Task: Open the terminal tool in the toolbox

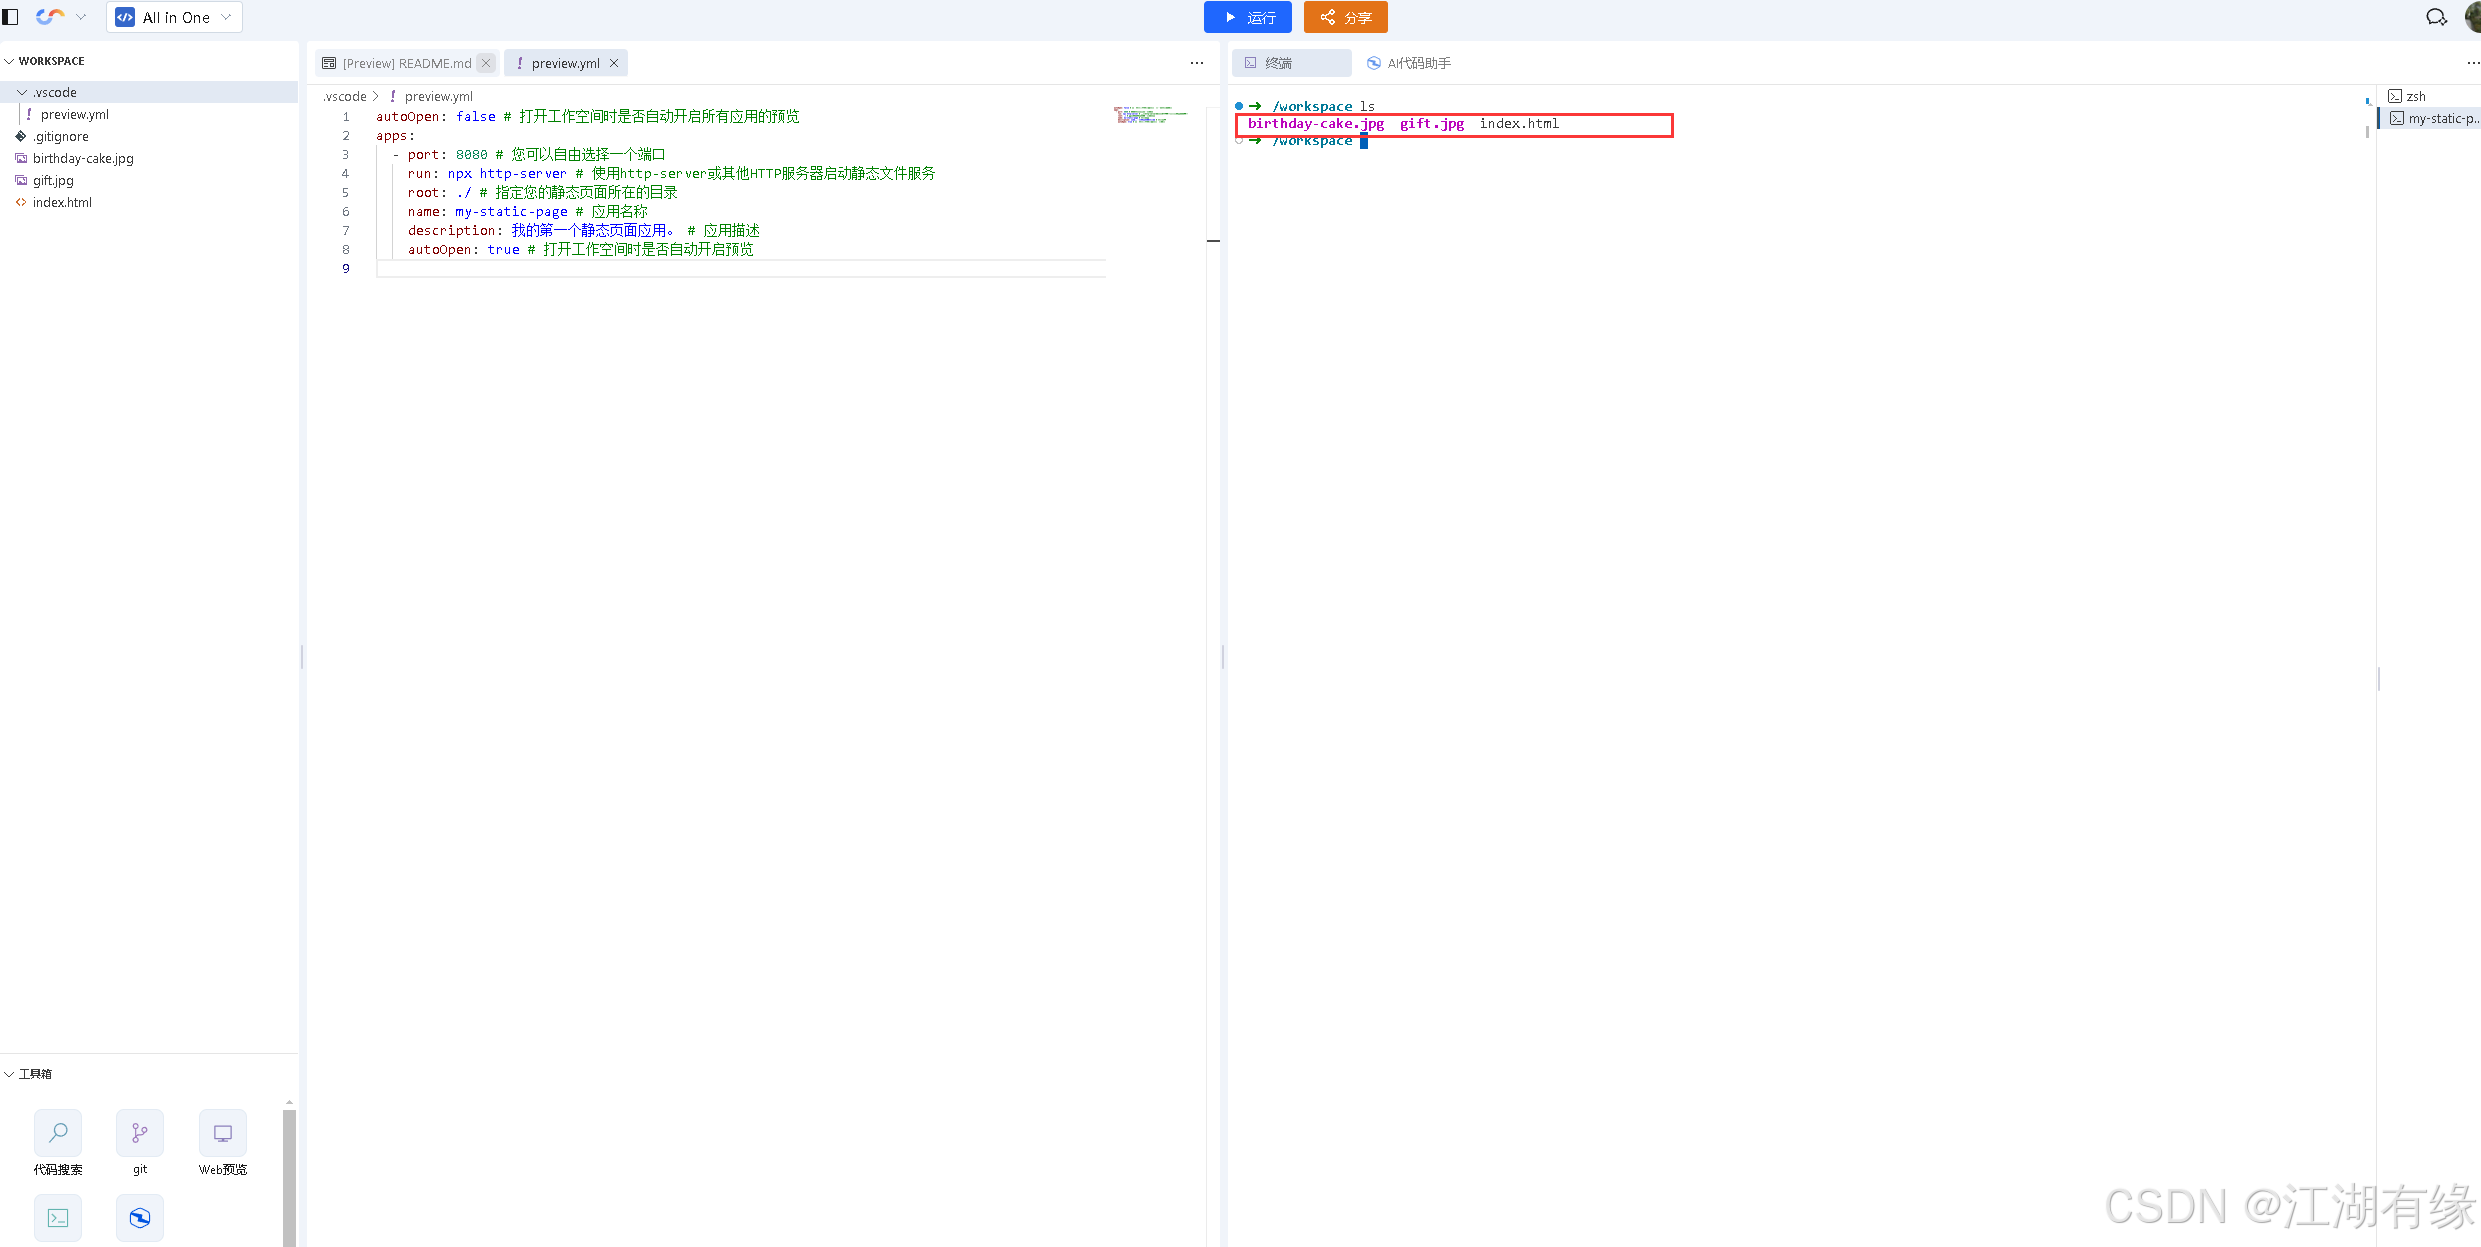Action: pyautogui.click(x=58, y=1217)
